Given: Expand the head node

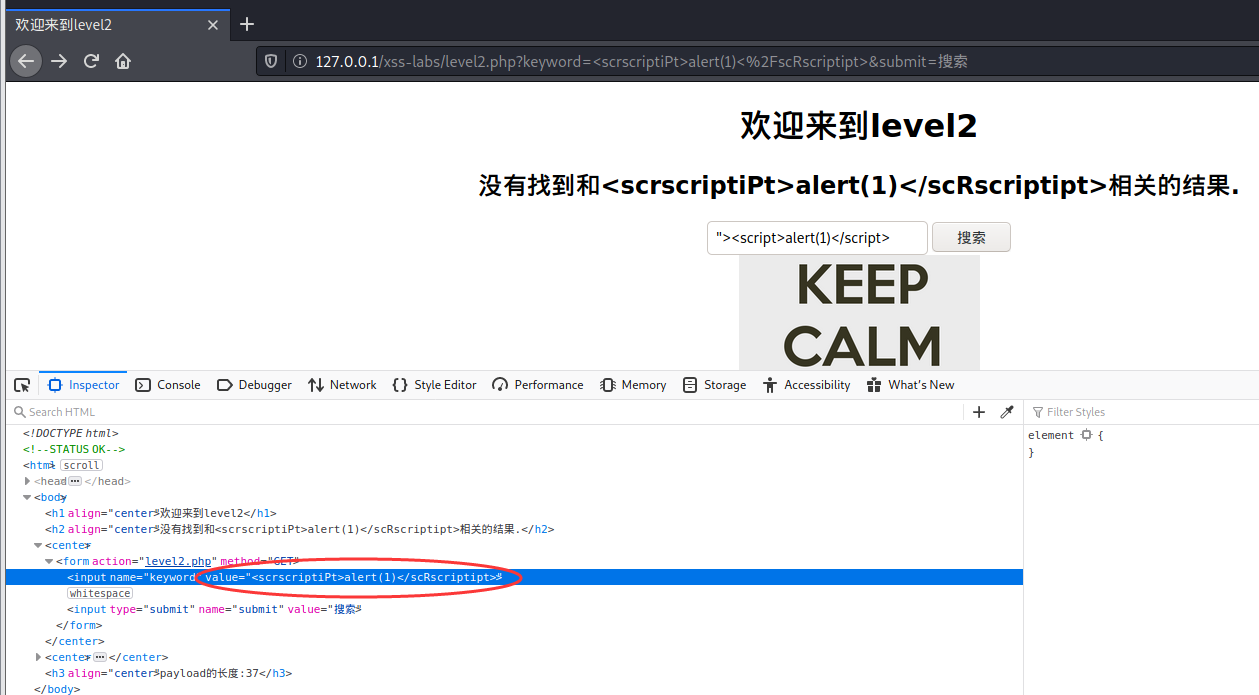Looking at the screenshot, I should (x=28, y=481).
